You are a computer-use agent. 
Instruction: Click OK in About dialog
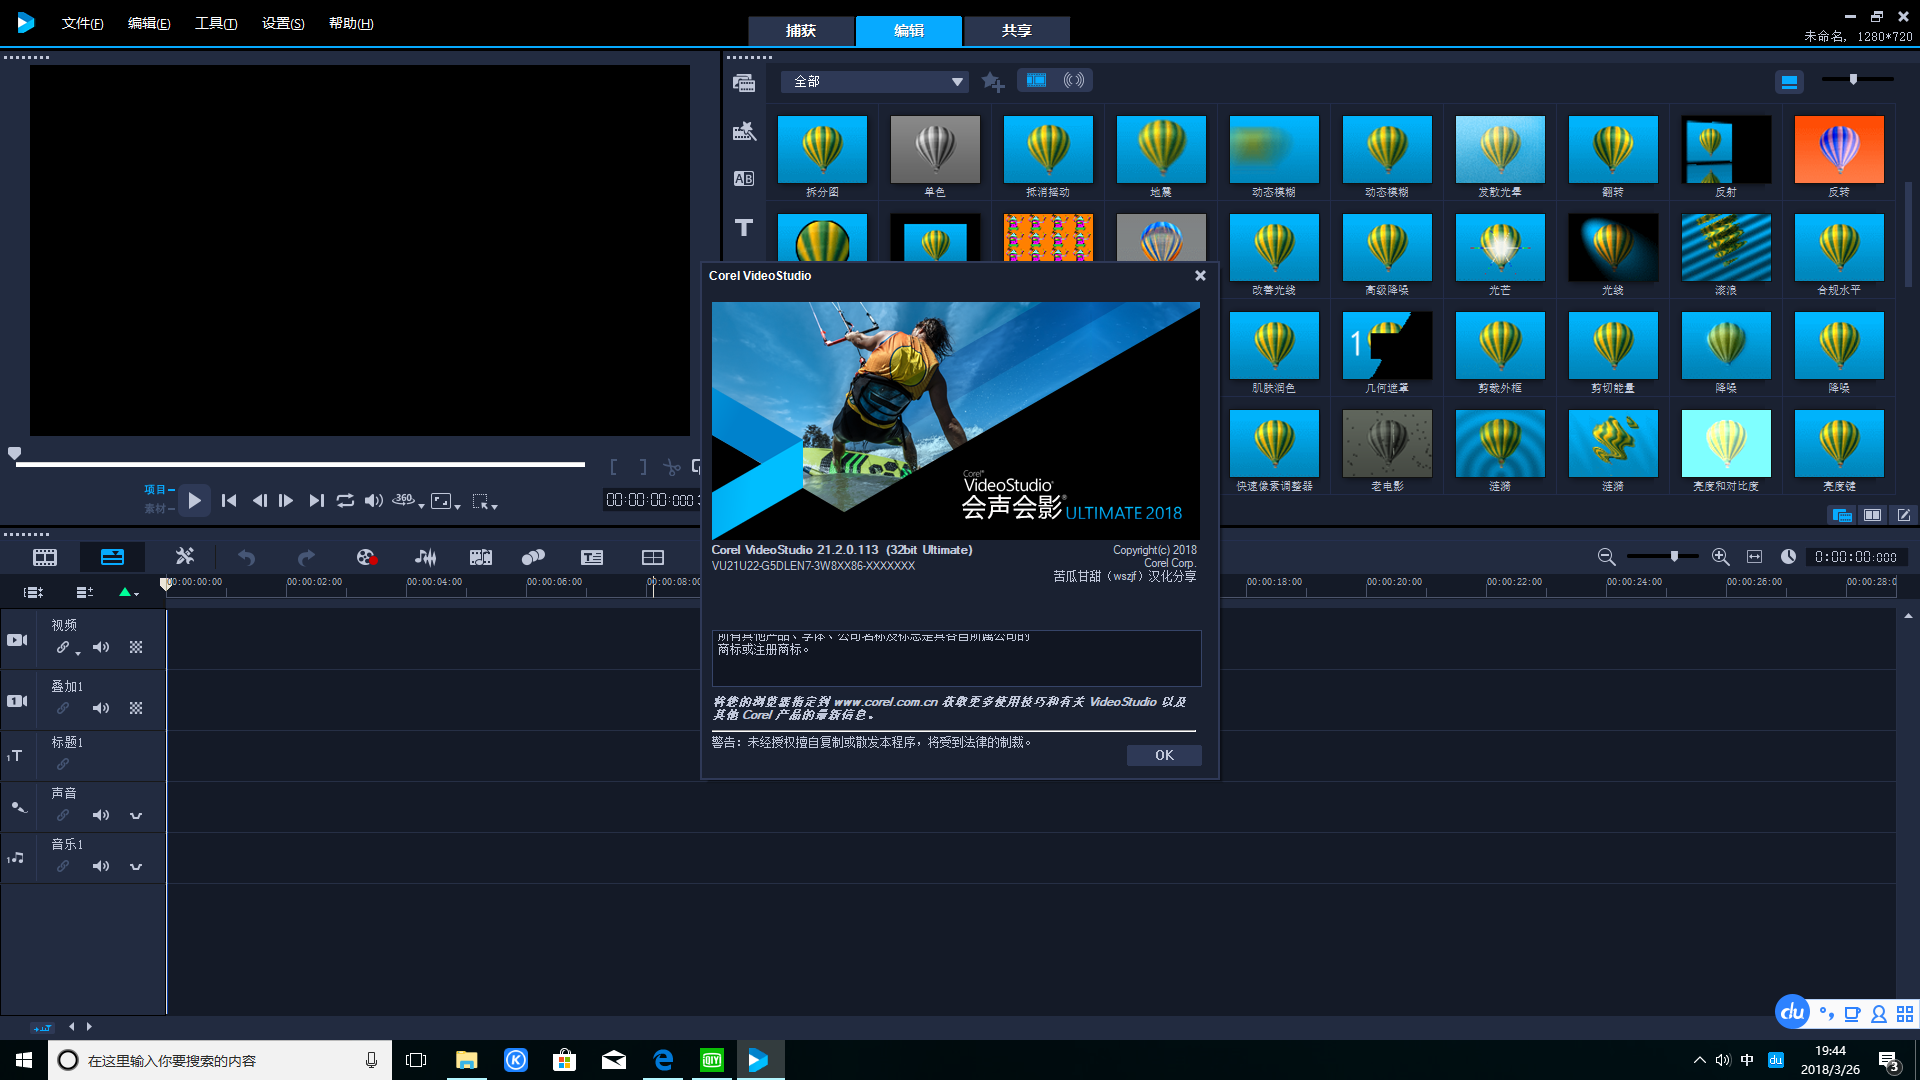1164,755
